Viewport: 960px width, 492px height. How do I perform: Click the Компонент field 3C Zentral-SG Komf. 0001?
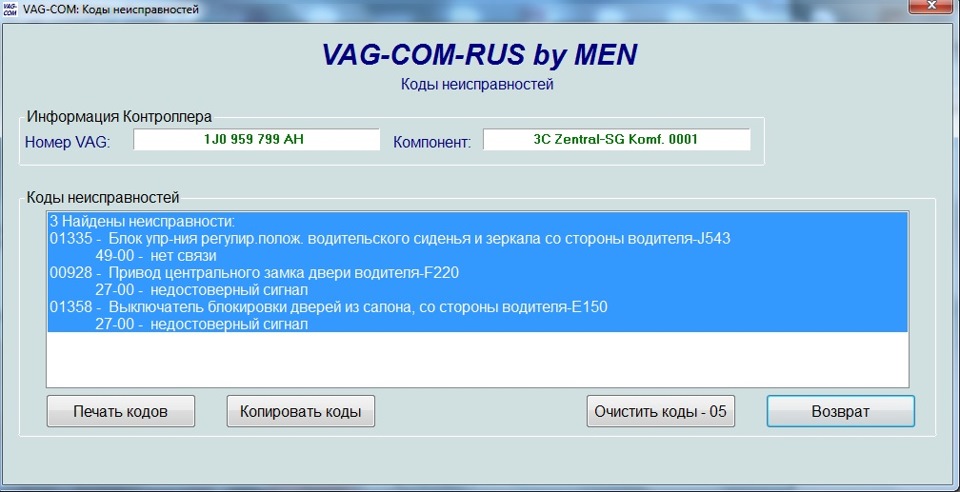point(617,140)
